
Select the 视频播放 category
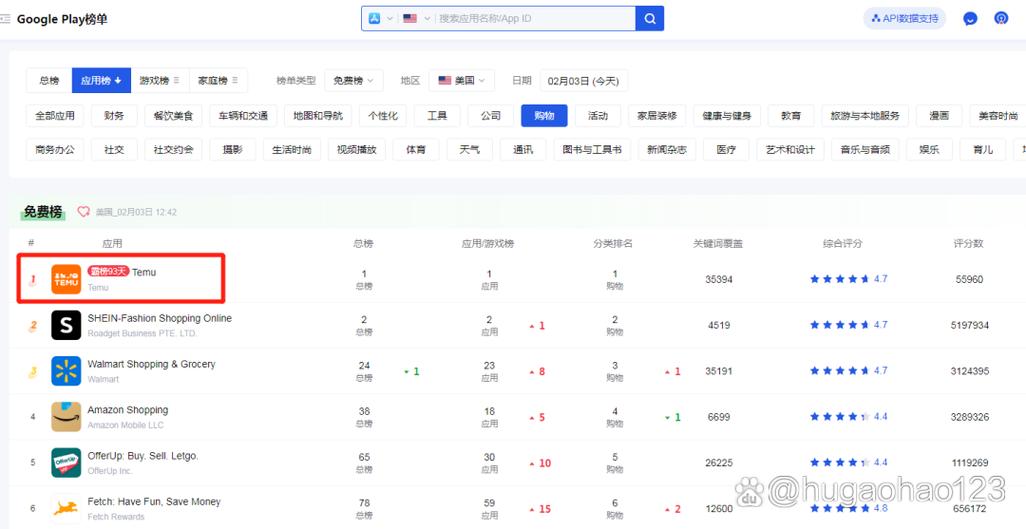pyautogui.click(x=357, y=150)
